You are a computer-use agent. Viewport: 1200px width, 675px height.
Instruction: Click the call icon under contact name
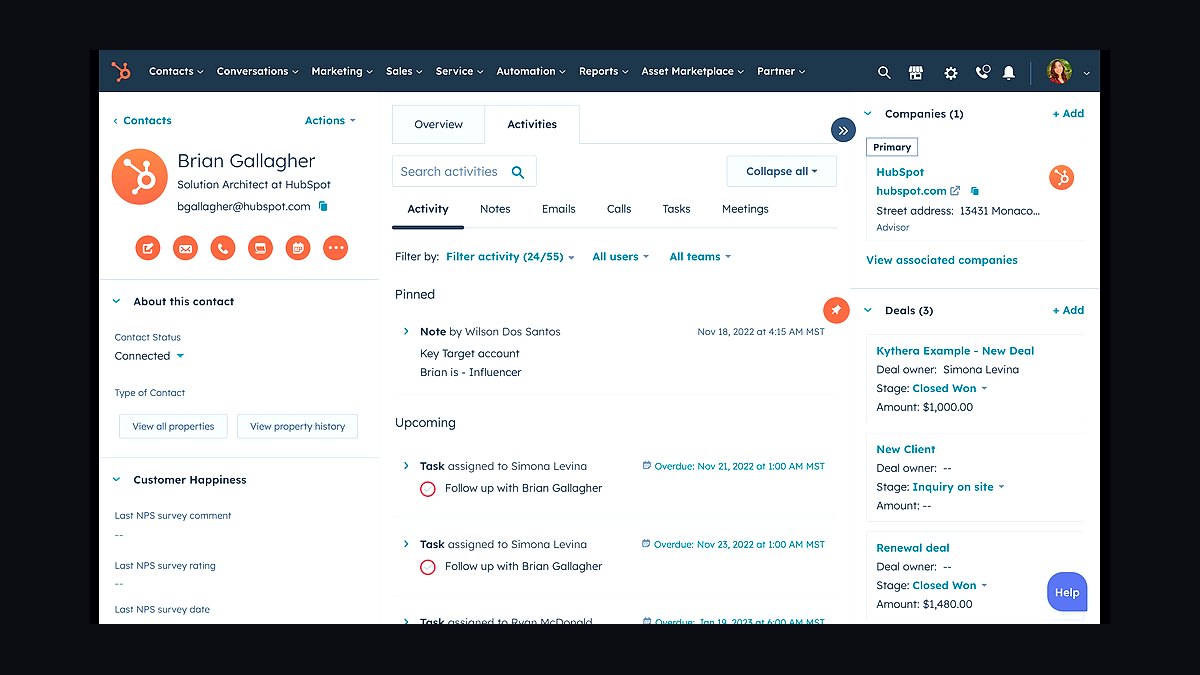(223, 247)
